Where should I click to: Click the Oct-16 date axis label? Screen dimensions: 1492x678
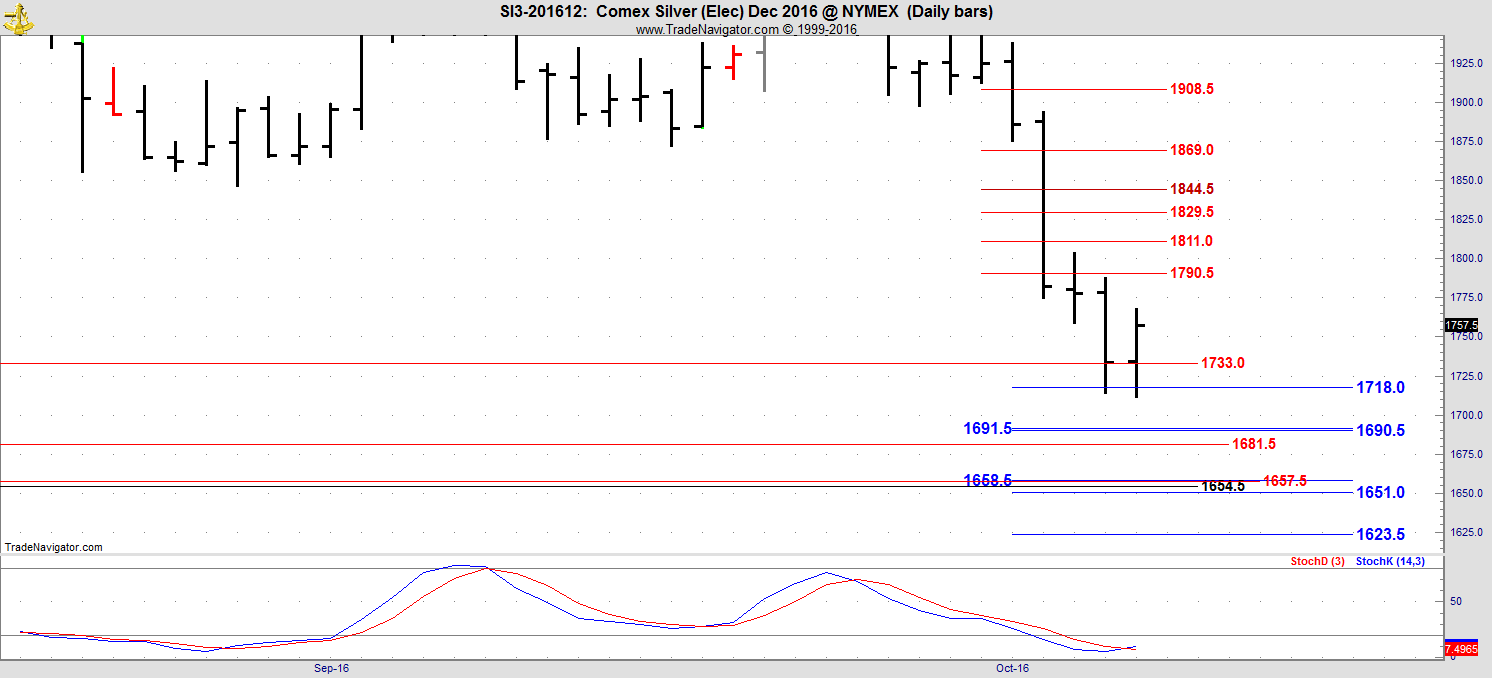1012,667
